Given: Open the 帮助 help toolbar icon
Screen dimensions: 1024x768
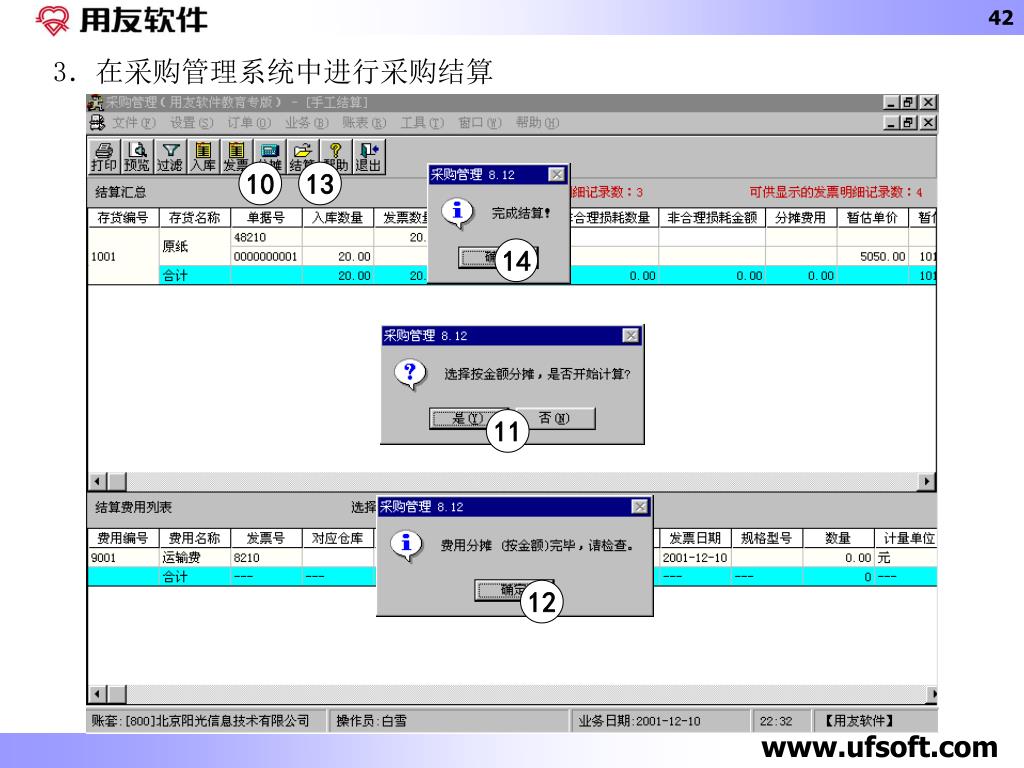Looking at the screenshot, I should pos(336,157).
